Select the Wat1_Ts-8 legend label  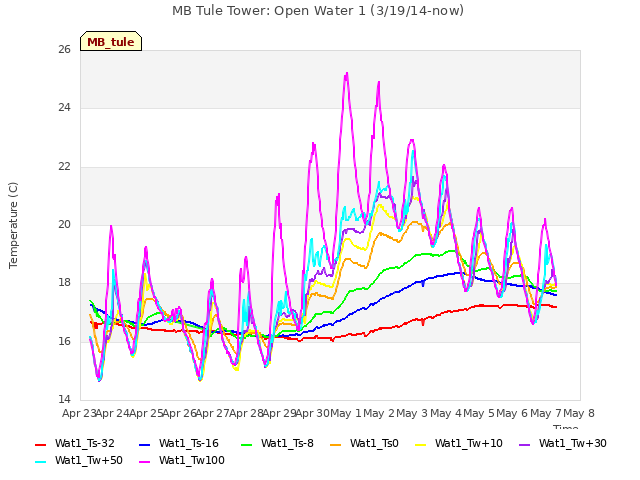tap(287, 444)
